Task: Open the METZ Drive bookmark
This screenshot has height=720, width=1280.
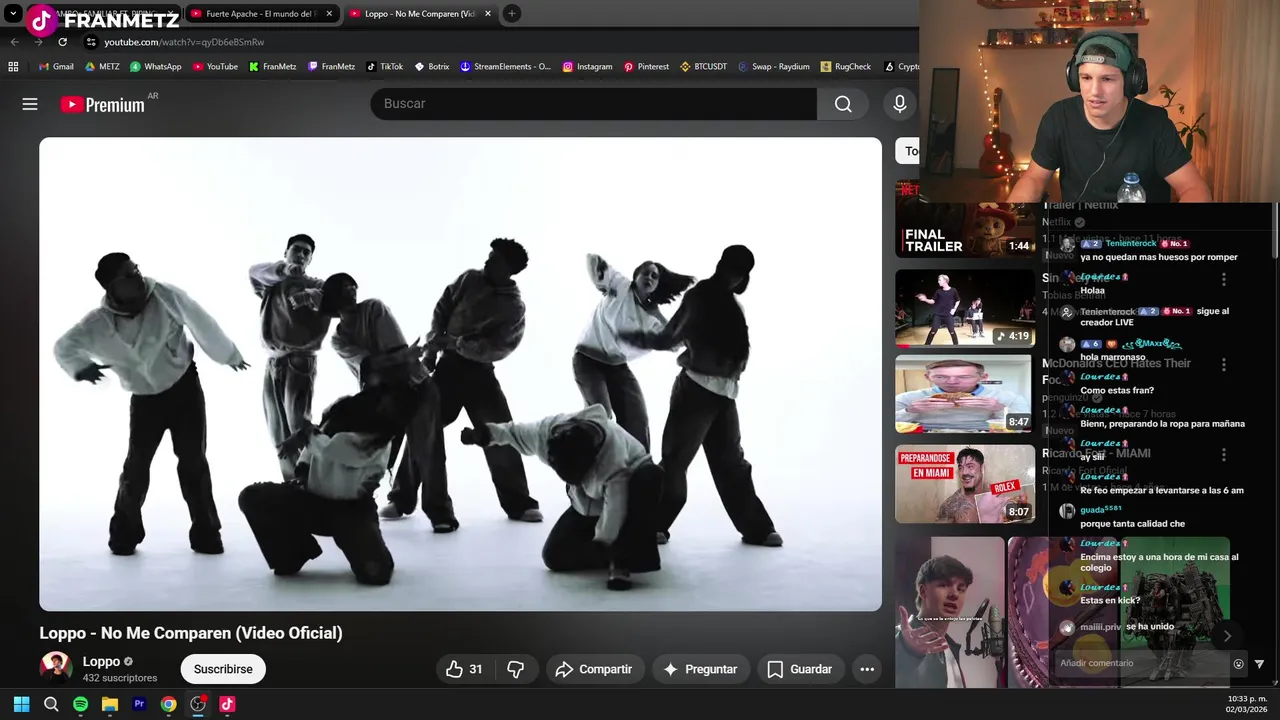Action: click(x=102, y=67)
